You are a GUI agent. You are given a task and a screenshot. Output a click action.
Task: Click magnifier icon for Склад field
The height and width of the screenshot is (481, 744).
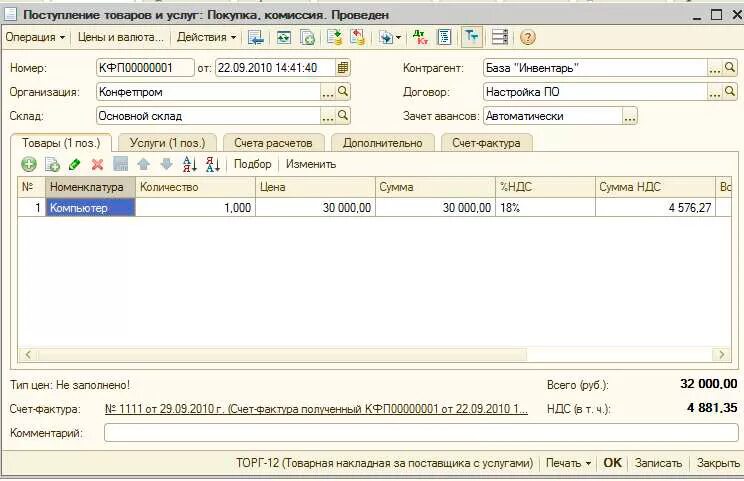click(x=343, y=115)
